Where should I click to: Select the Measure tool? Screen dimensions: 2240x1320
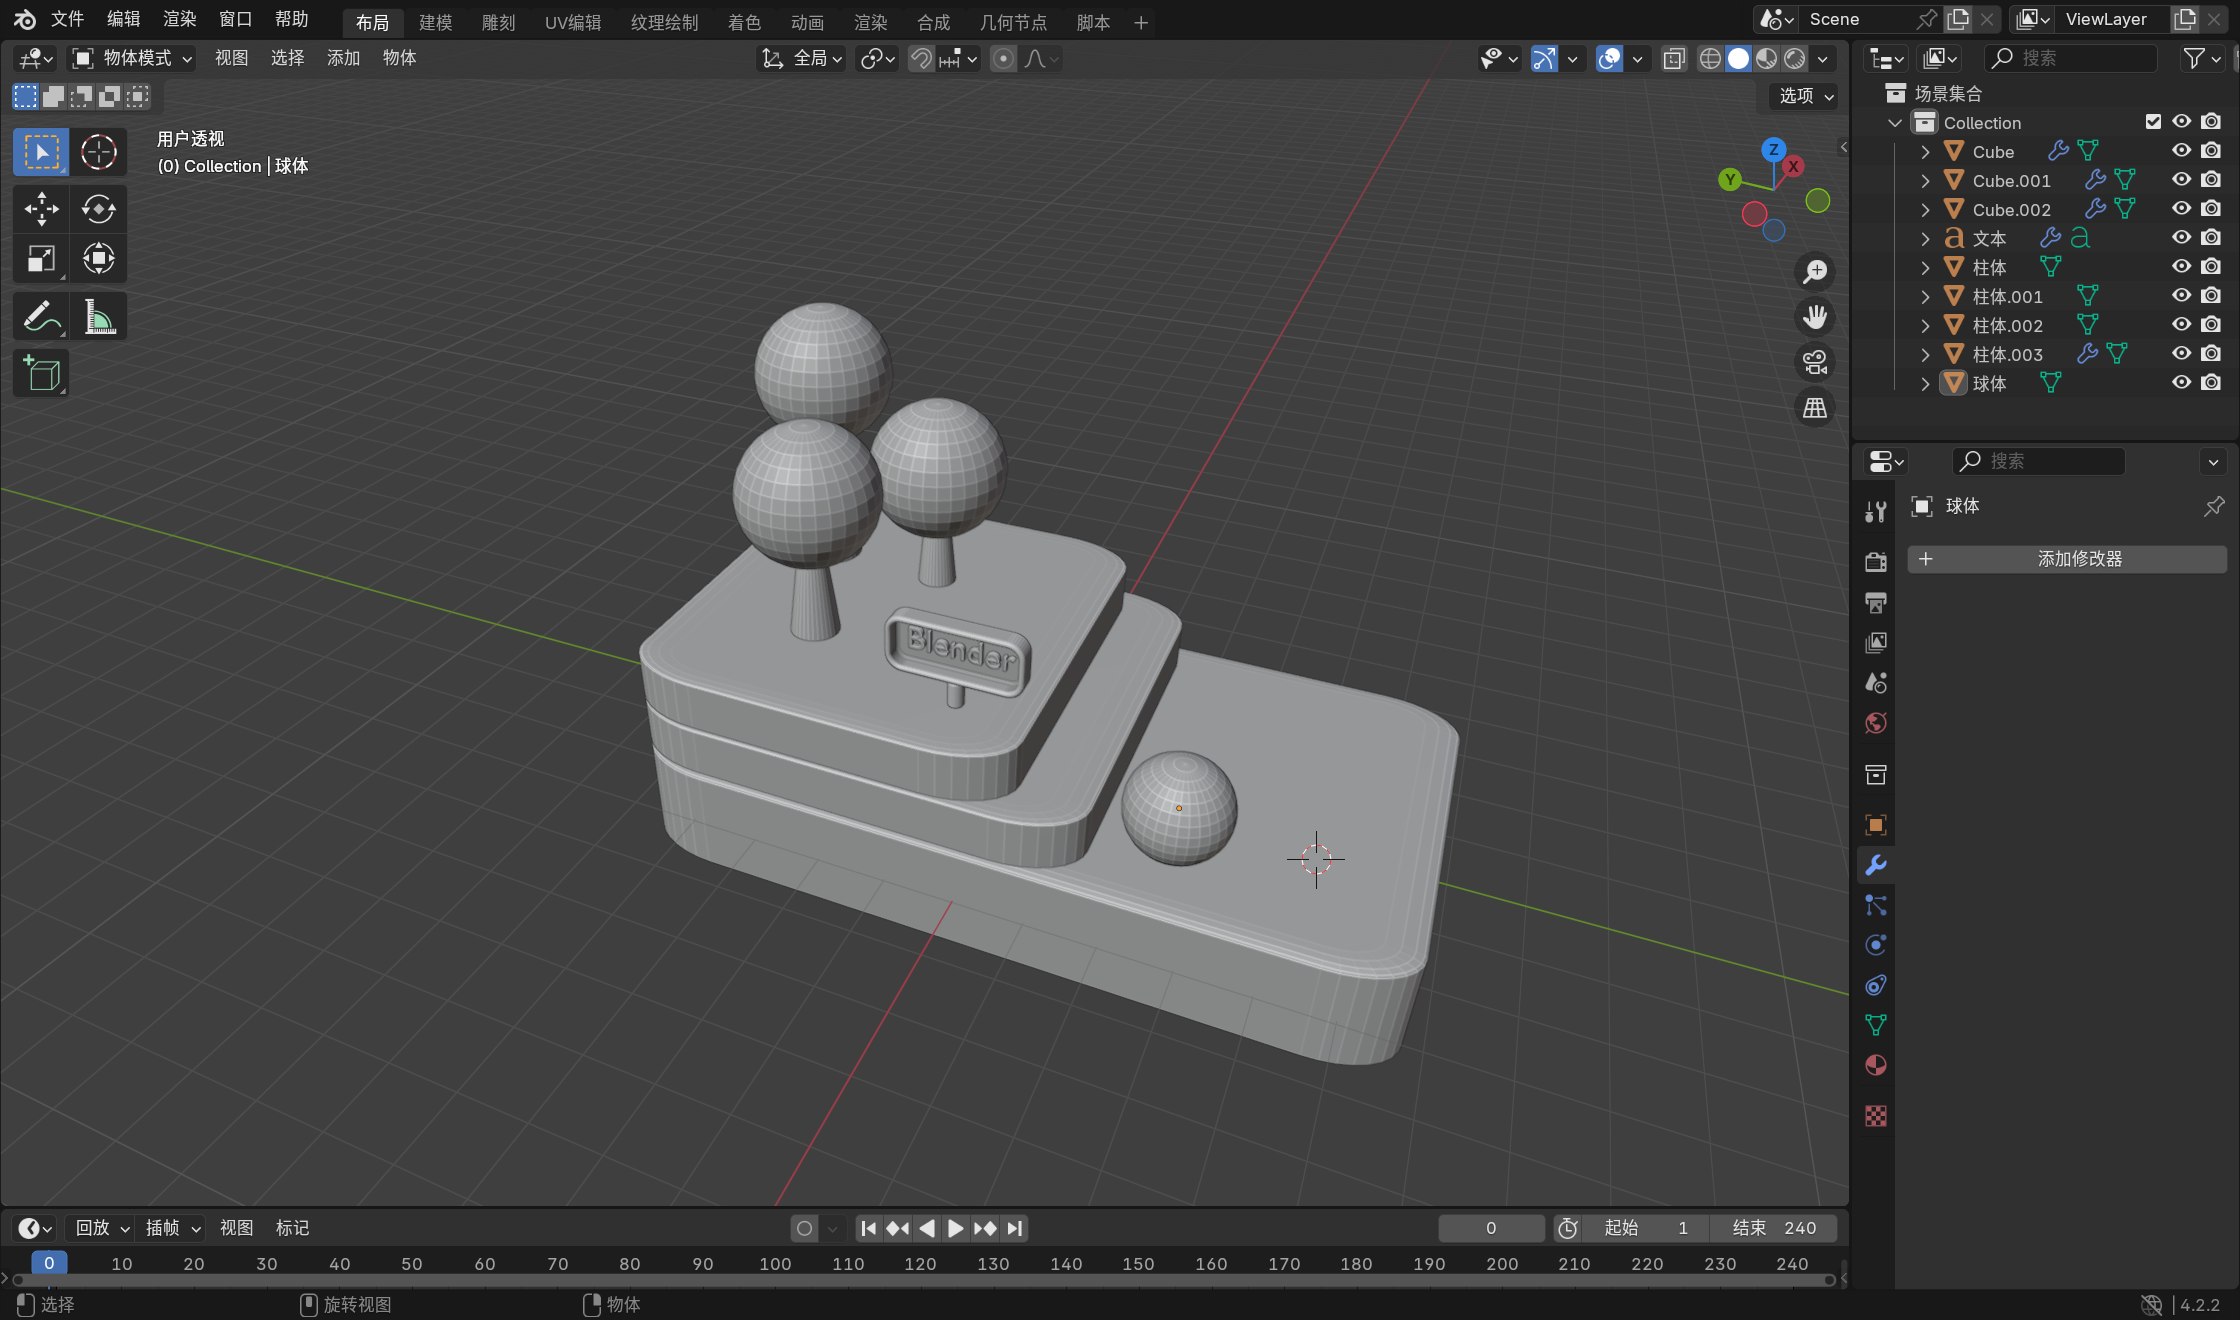(x=98, y=318)
